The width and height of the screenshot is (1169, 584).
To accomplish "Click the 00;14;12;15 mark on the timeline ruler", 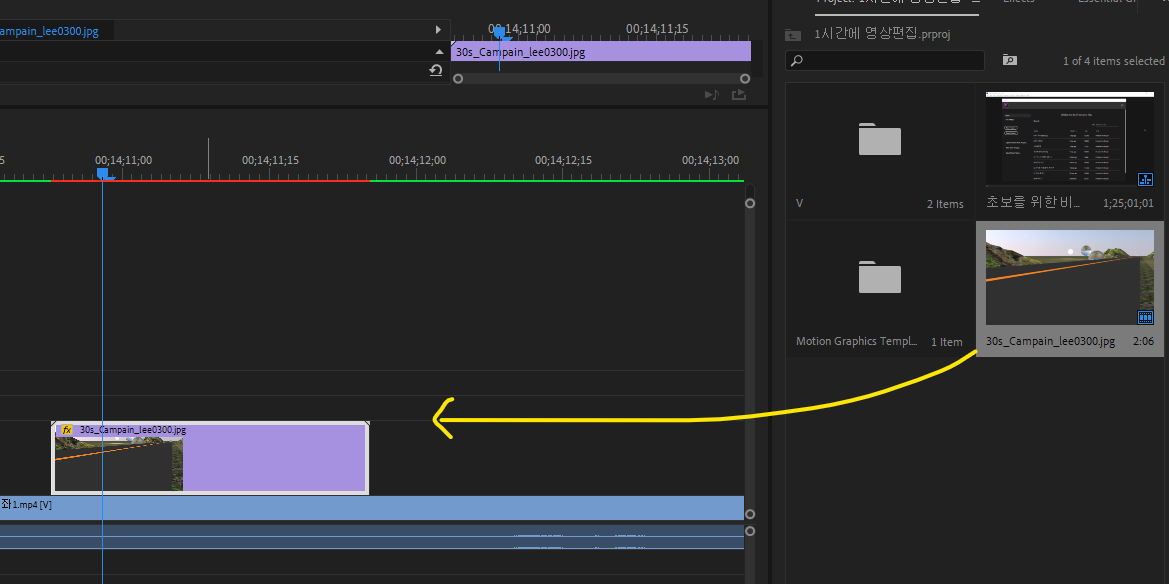I will pos(564,160).
